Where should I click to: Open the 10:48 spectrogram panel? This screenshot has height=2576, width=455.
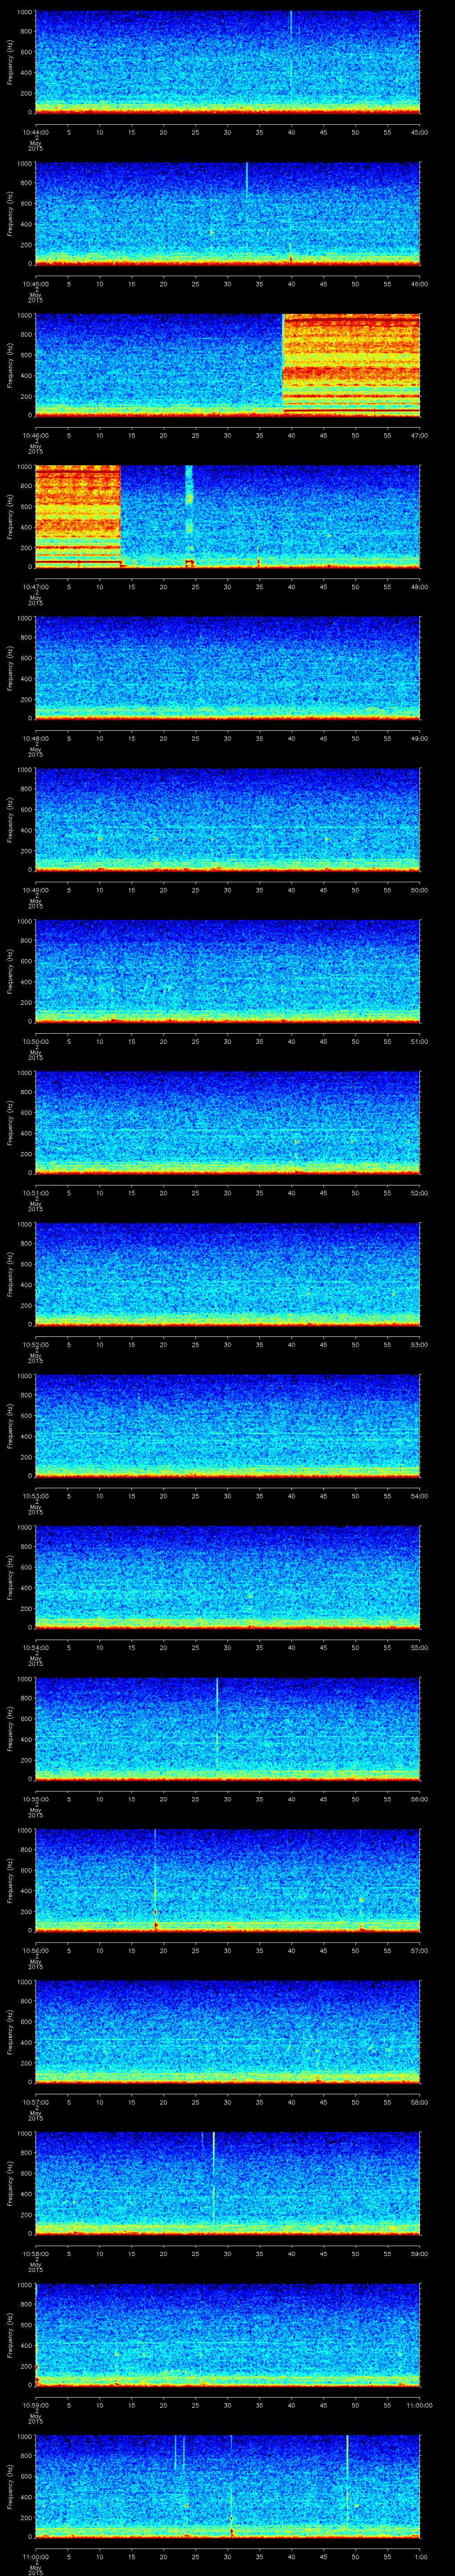pos(227,668)
